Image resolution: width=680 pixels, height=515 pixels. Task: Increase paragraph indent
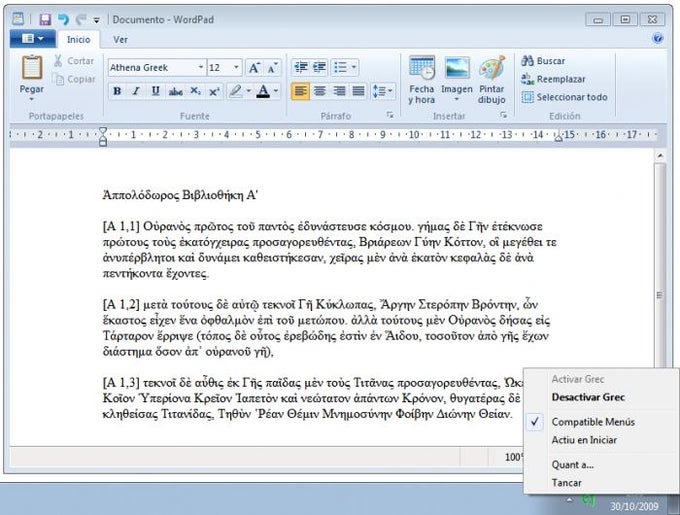tap(320, 67)
